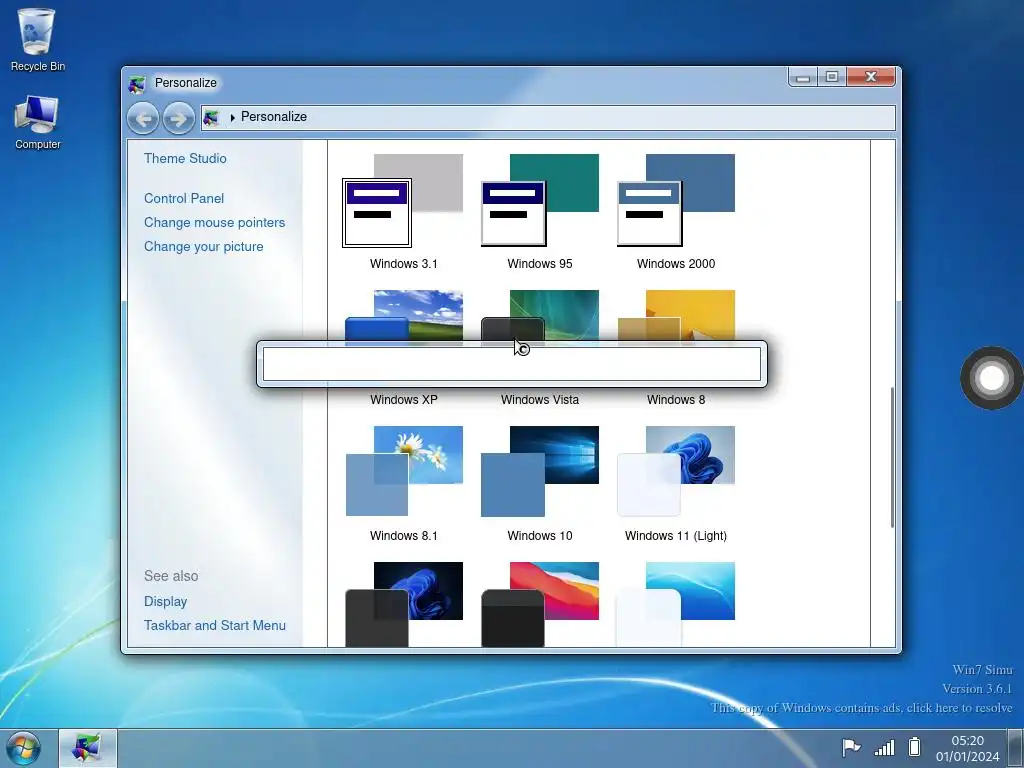
Task: Go back with the Back arrow button
Action: [x=143, y=118]
